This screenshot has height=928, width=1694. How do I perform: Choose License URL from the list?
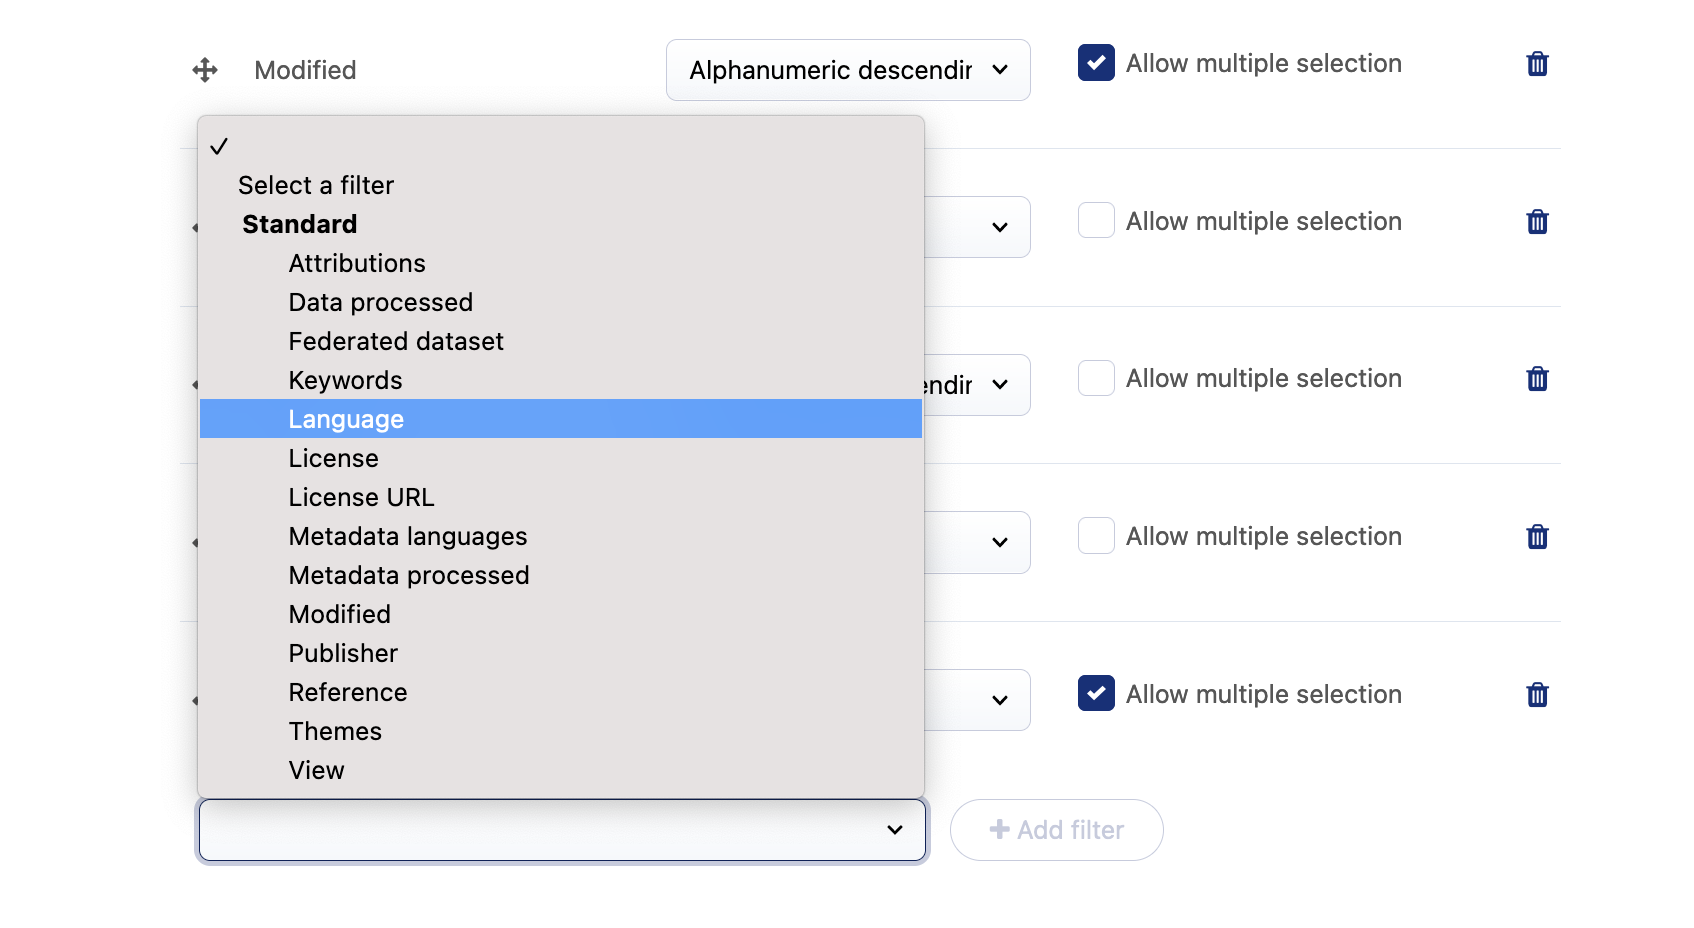click(x=361, y=497)
